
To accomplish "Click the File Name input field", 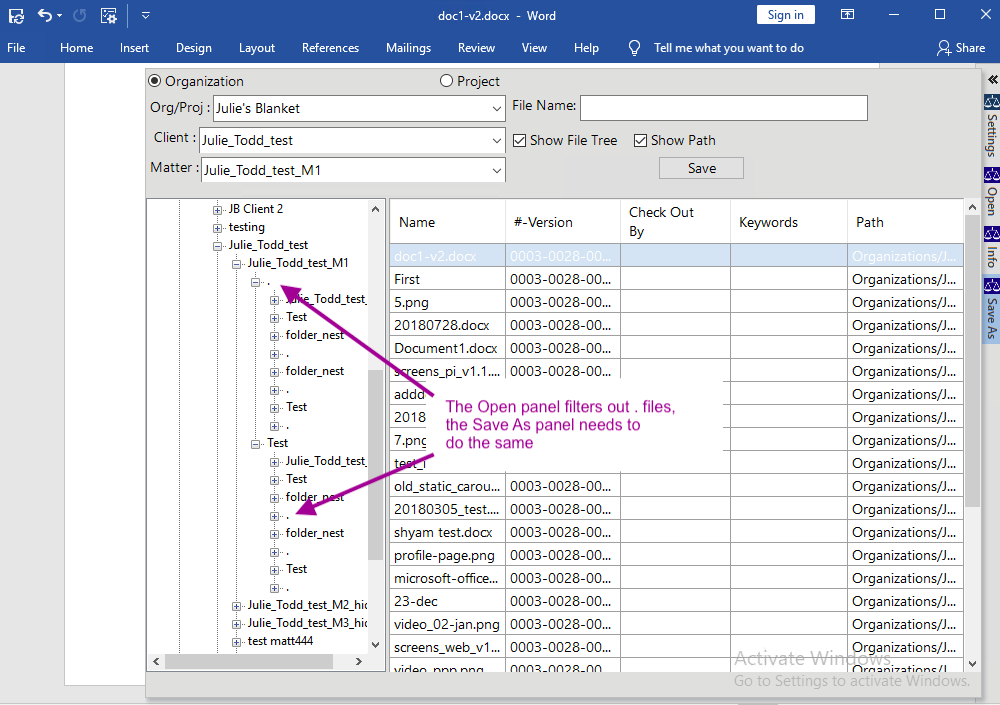I will pyautogui.click(x=724, y=108).
